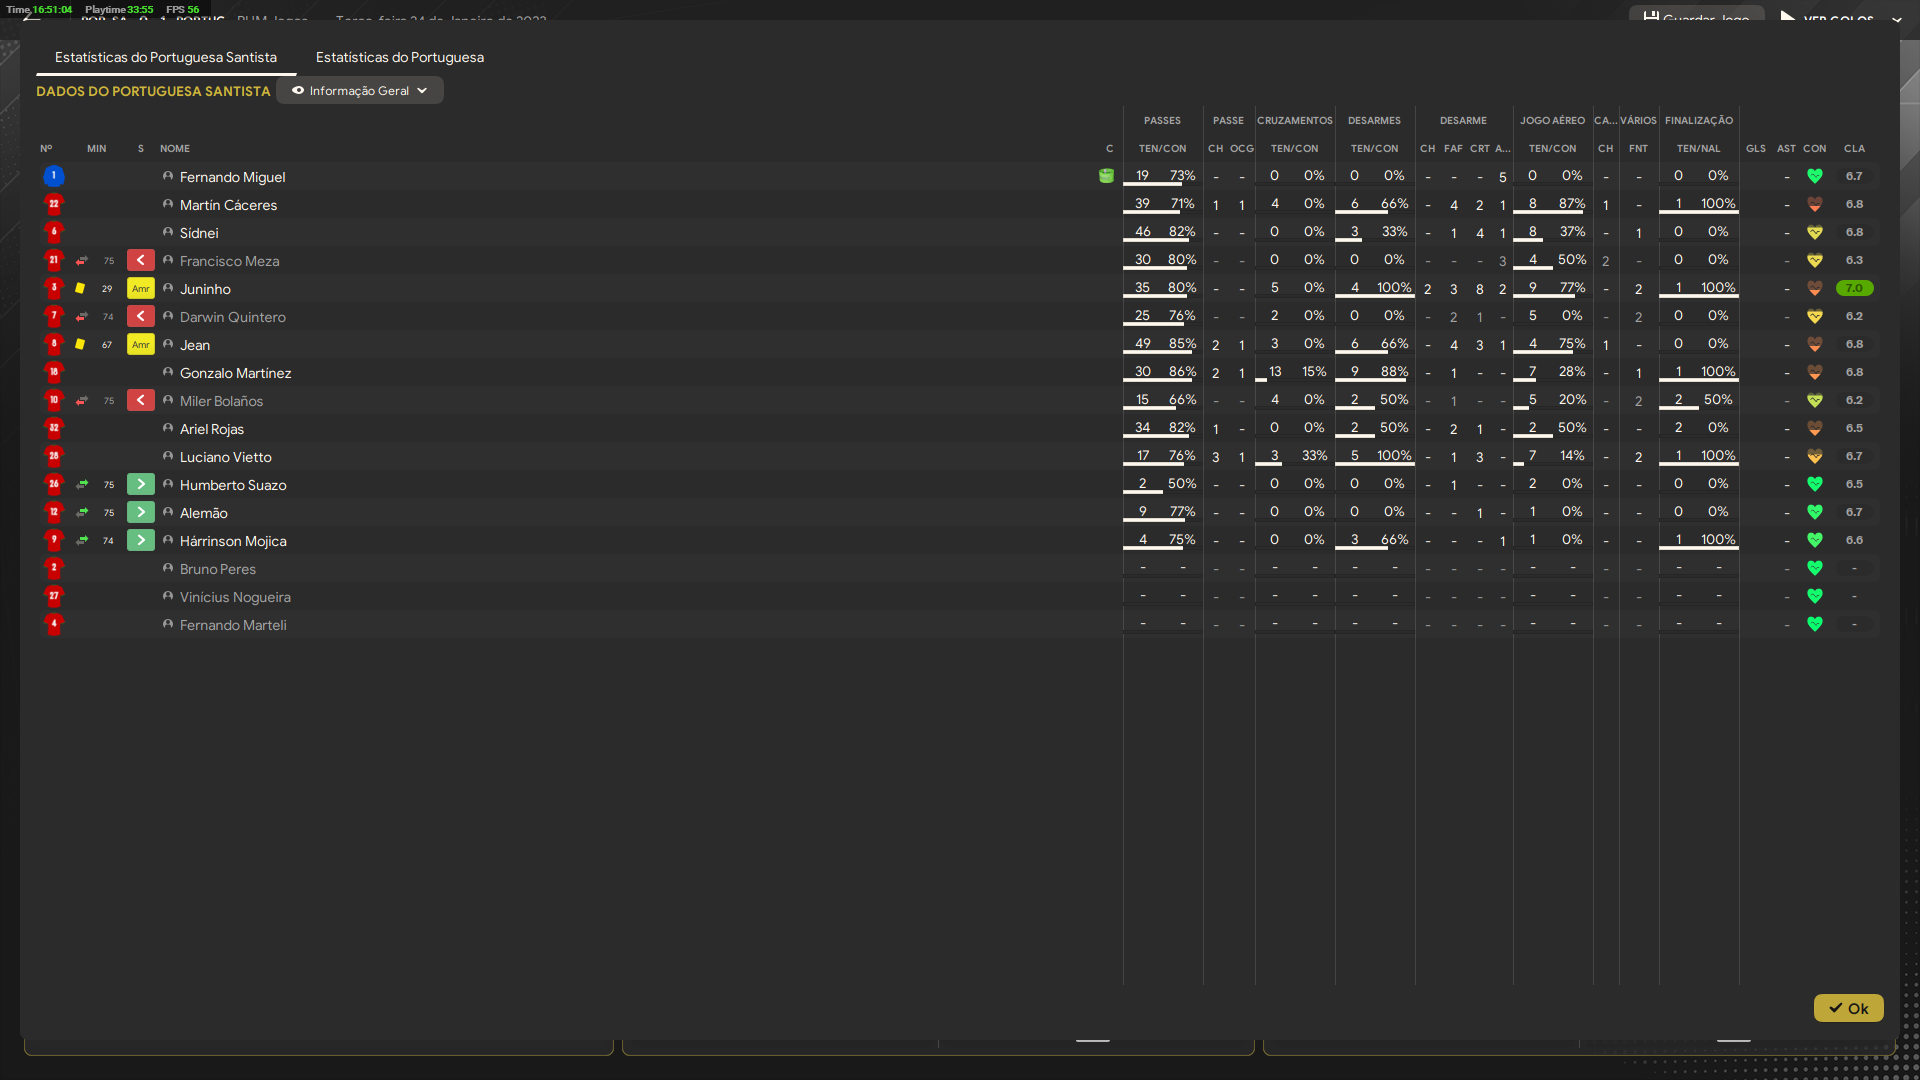The width and height of the screenshot is (1920, 1080).
Task: Click the DESARMES column group header
Action: pyautogui.click(x=1374, y=120)
